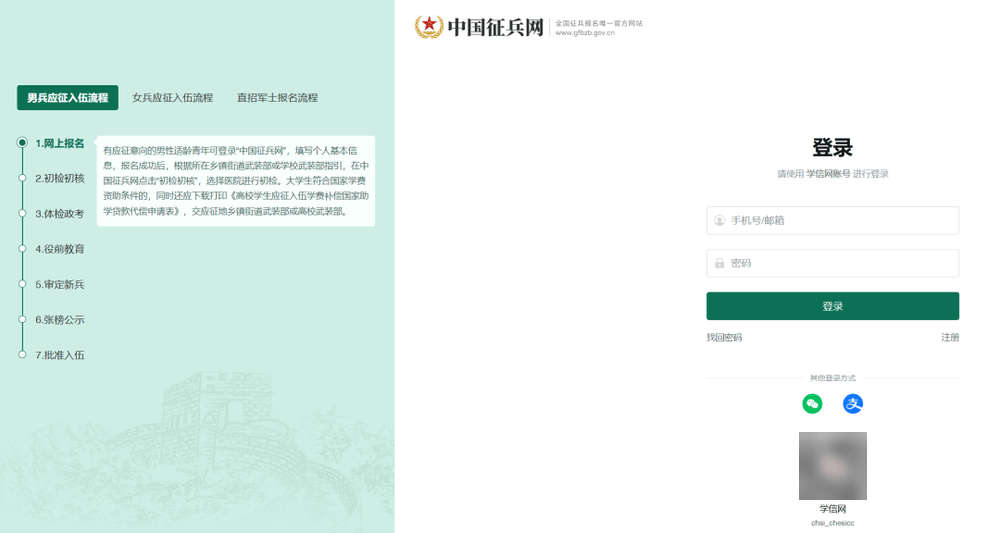Click the 学信网 QR code image
The height and width of the screenshot is (533, 1000).
point(832,466)
